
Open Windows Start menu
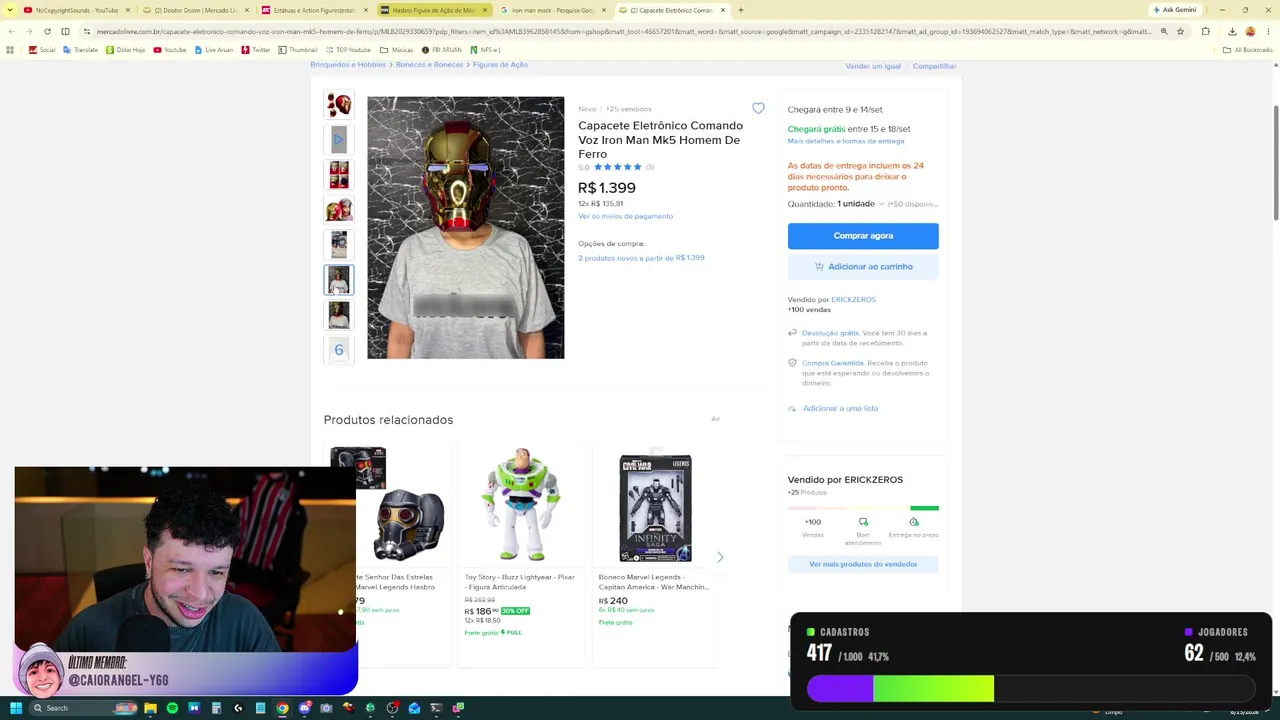coord(16,708)
